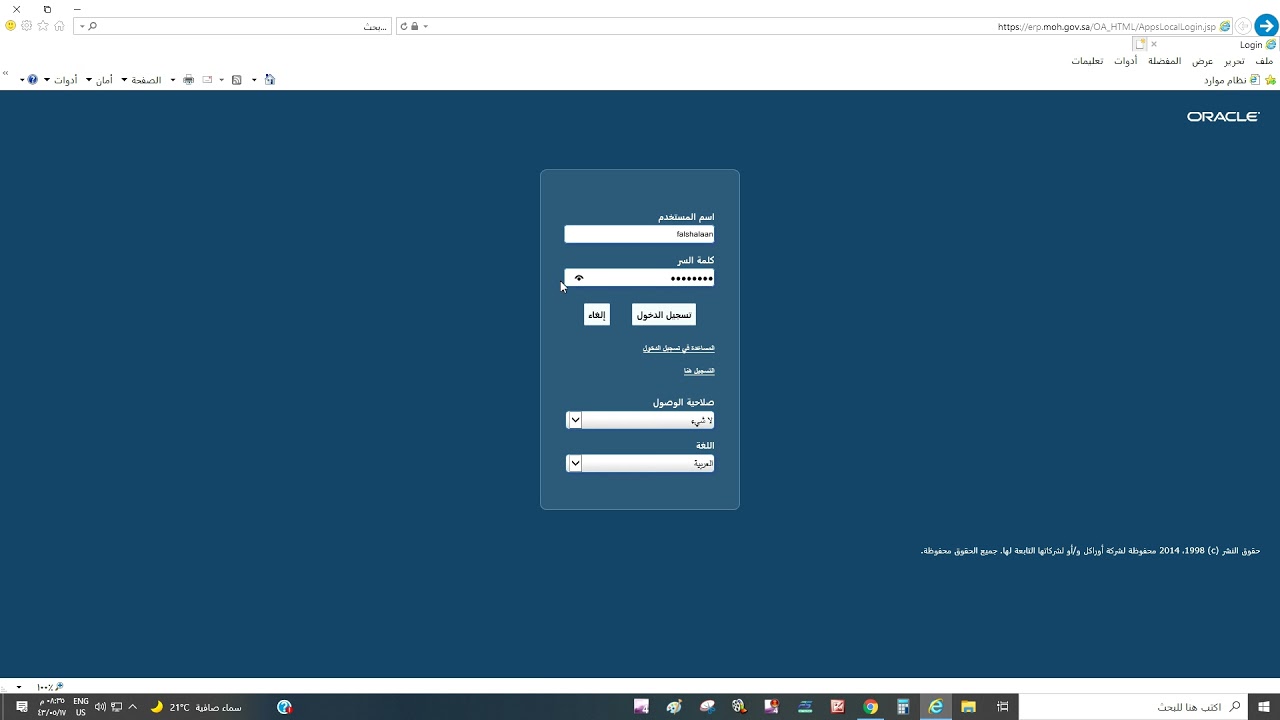This screenshot has height=720, width=1280.
Task: Open the المفضلة menu
Action: click(1164, 61)
